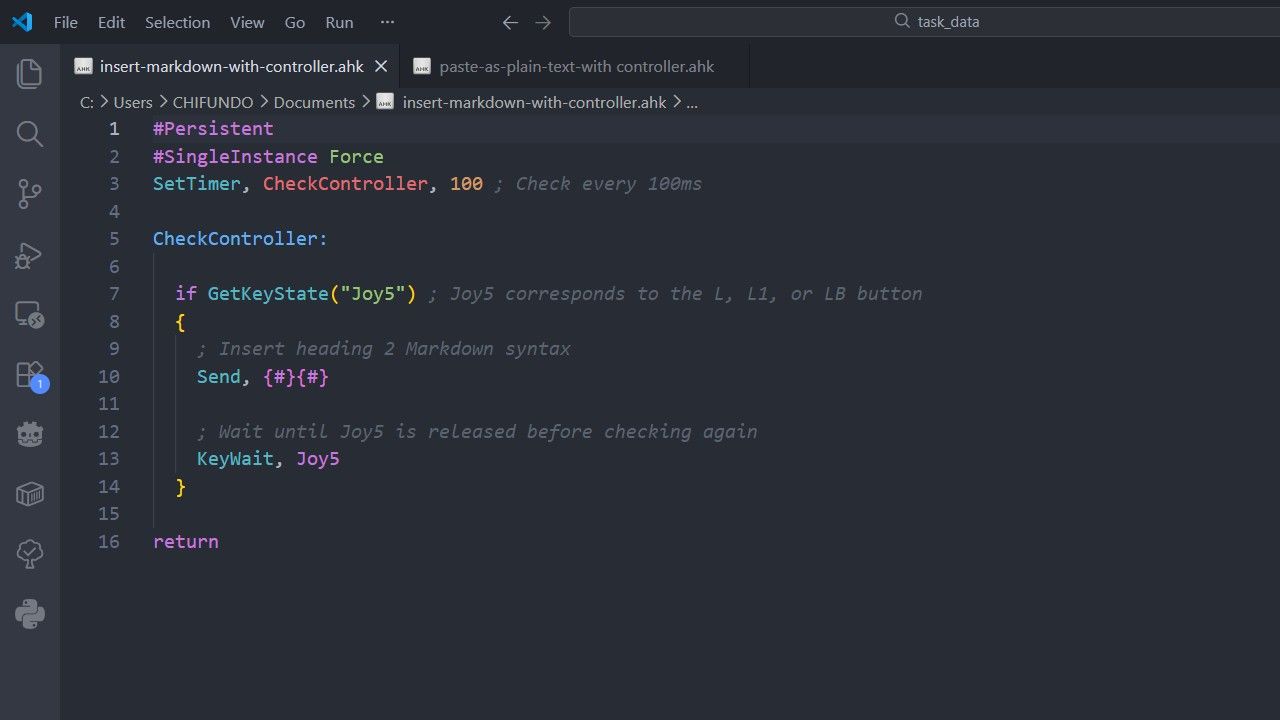Open the Explorer view in the activity bar
Image resolution: width=1280 pixels, height=720 pixels.
[30, 74]
